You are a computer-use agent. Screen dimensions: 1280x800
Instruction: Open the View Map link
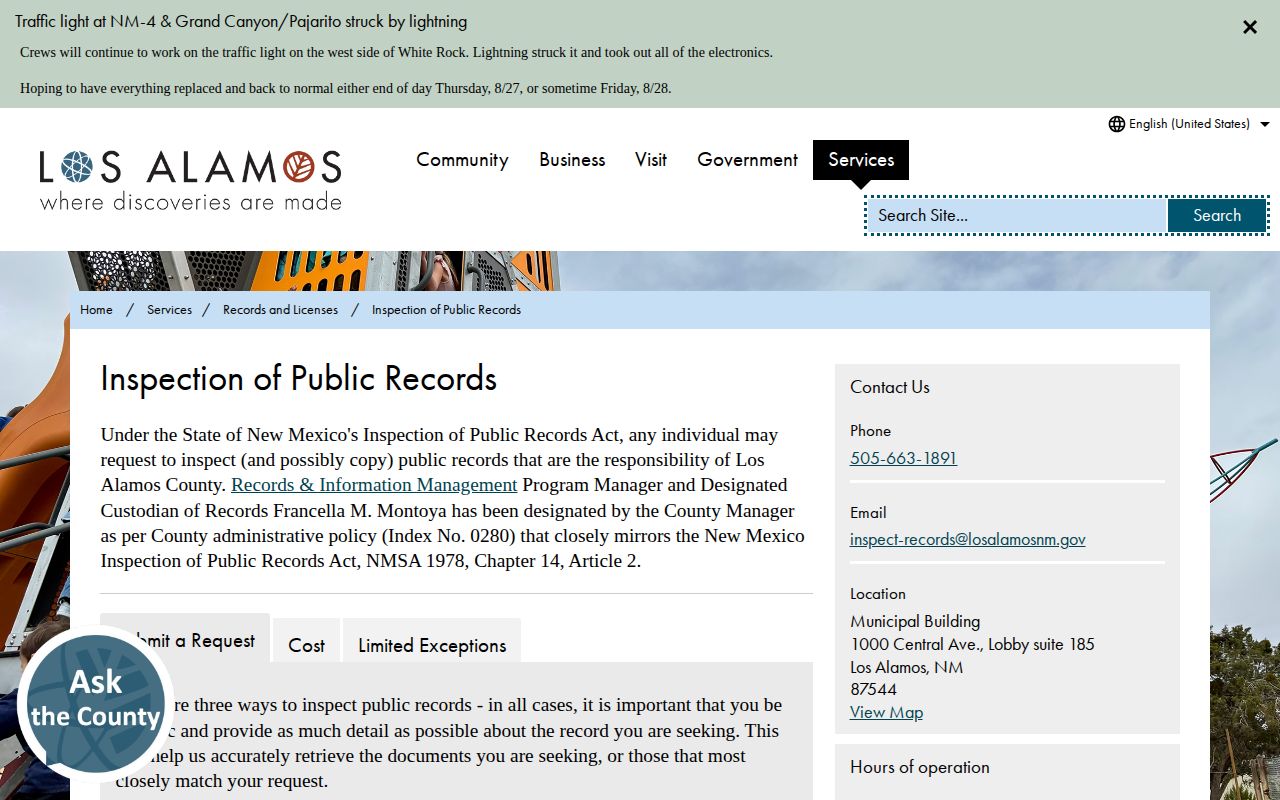pos(886,712)
